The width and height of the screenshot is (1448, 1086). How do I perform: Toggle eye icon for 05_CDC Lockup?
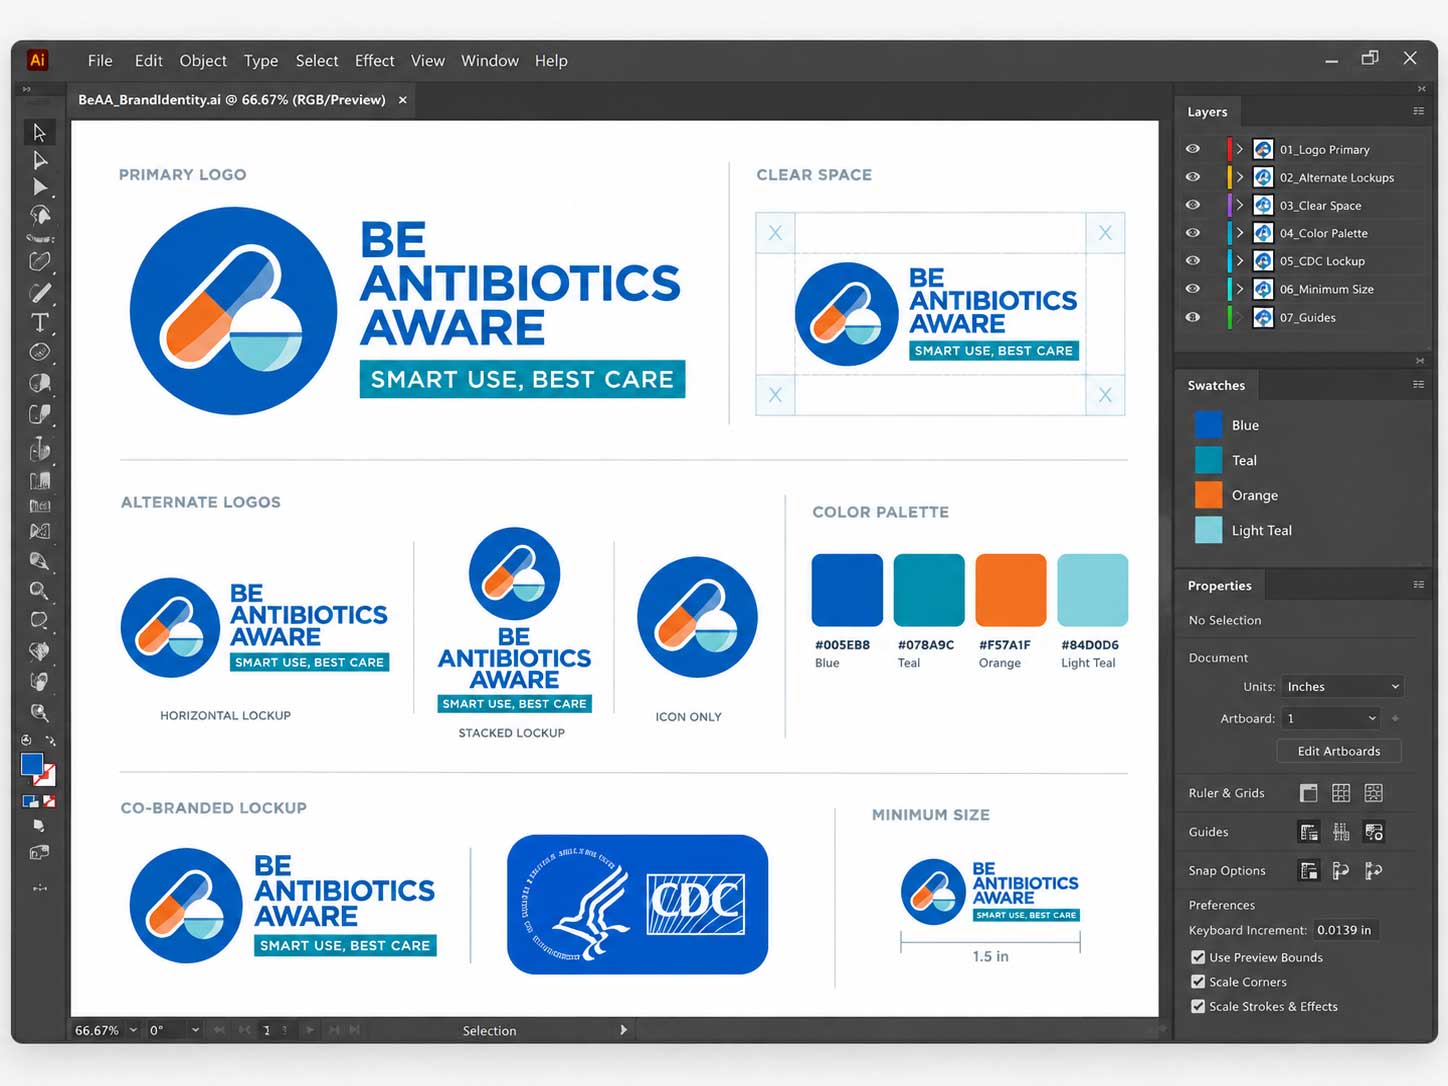tap(1193, 261)
